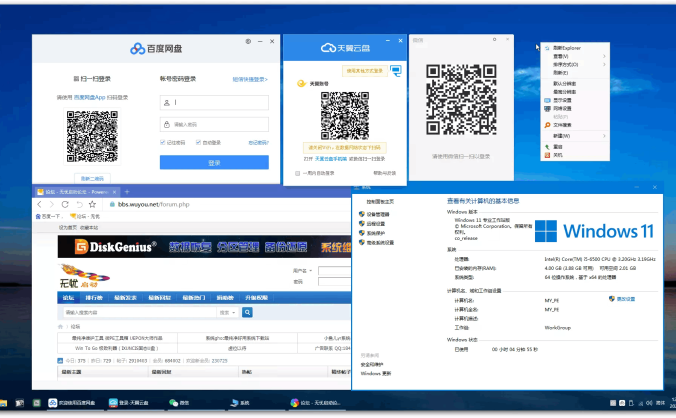Screen dimensions: 676x418
Task: Bookmark page with the star icon
Action: [x=92, y=204]
